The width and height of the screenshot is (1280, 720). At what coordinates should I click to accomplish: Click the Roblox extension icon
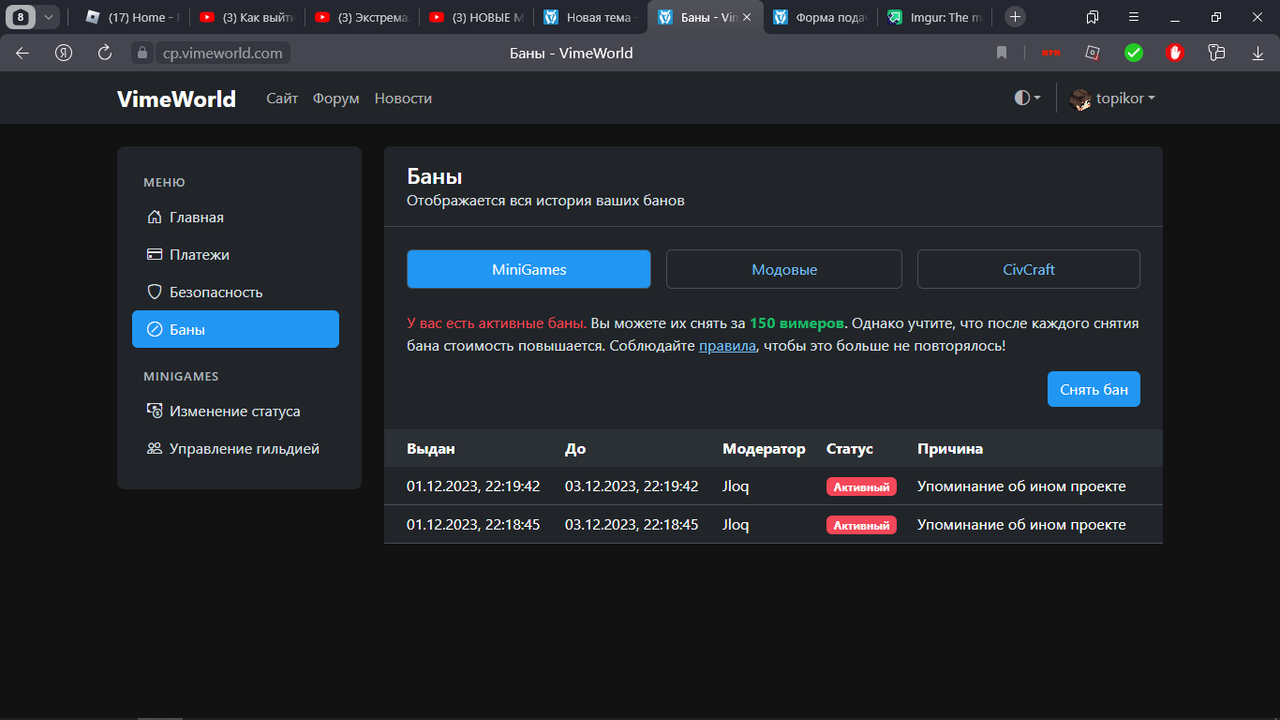pos(1092,53)
